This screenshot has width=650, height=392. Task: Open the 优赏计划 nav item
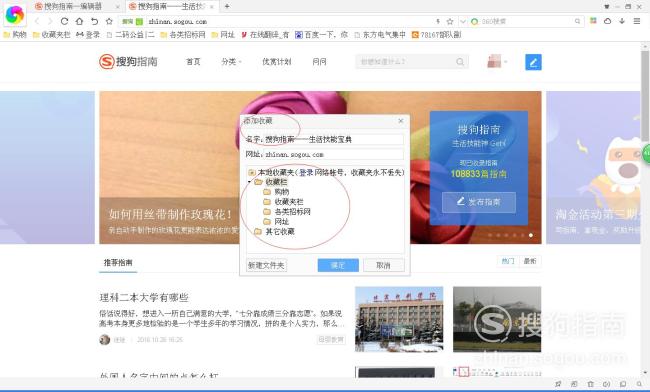(276, 62)
